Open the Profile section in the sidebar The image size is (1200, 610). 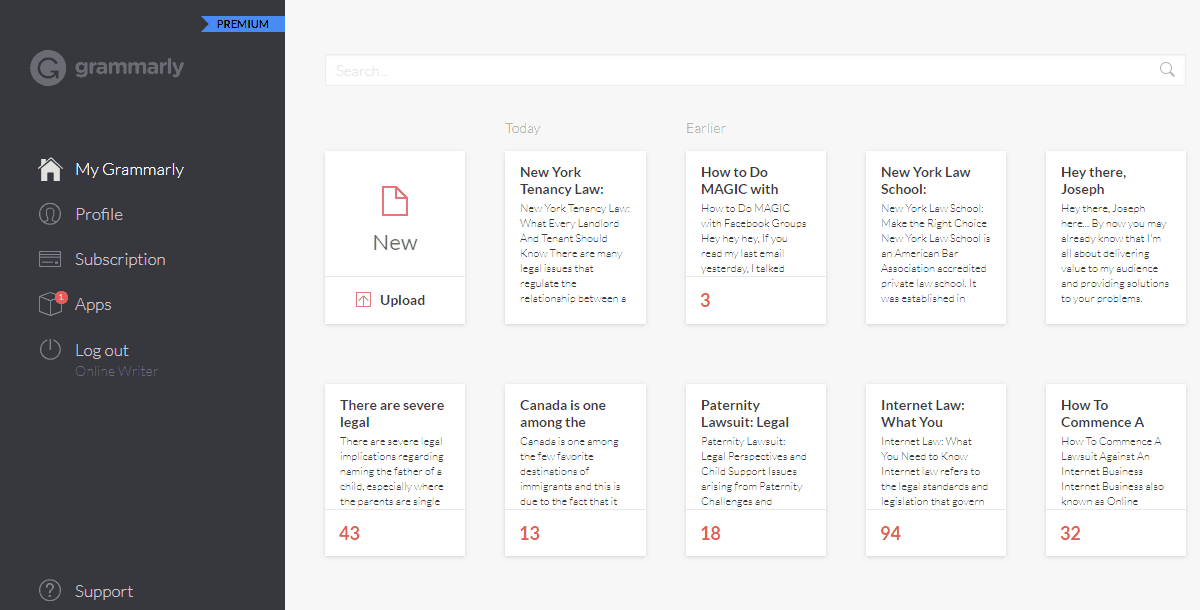pyautogui.click(x=49, y=213)
